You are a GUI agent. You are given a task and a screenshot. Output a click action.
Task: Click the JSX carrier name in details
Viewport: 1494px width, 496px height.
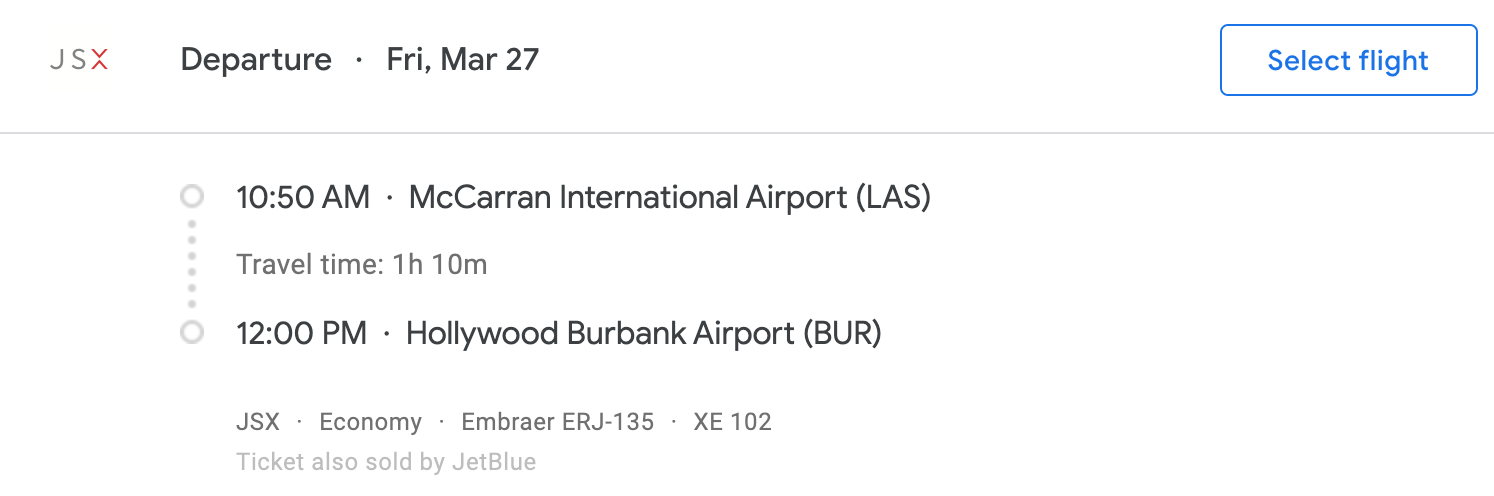(258, 422)
